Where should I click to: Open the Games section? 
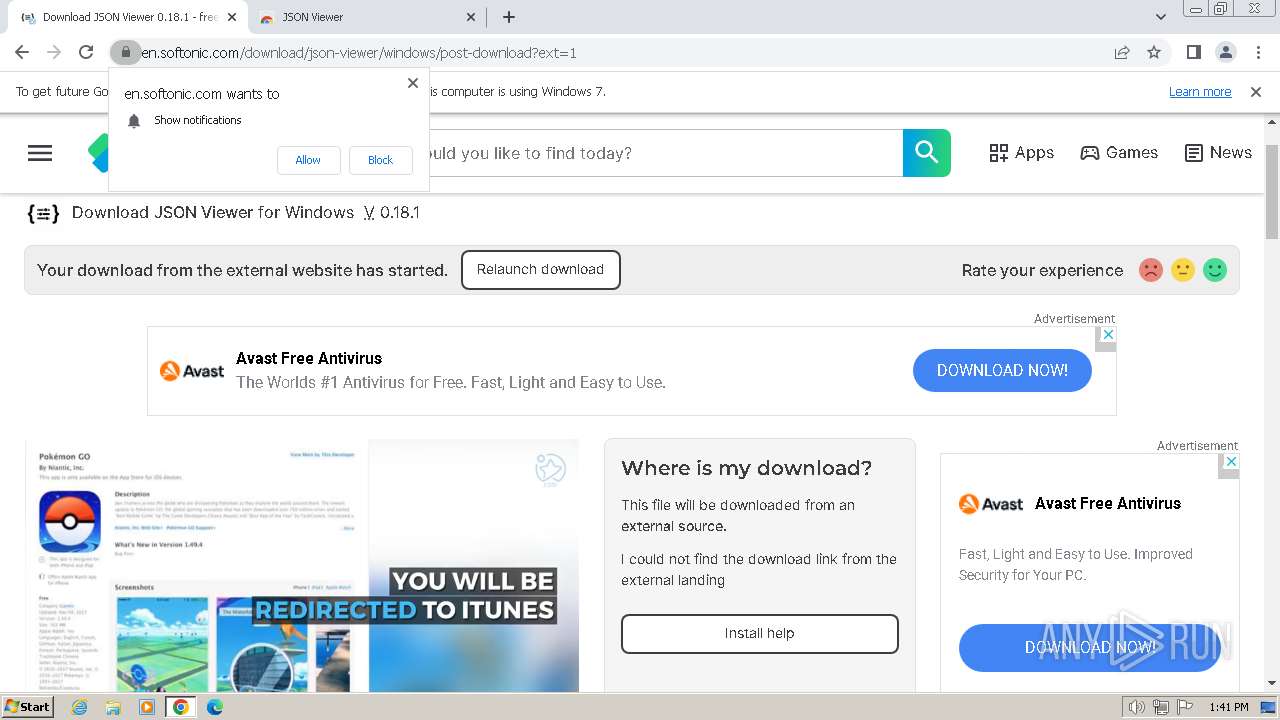tap(1119, 153)
